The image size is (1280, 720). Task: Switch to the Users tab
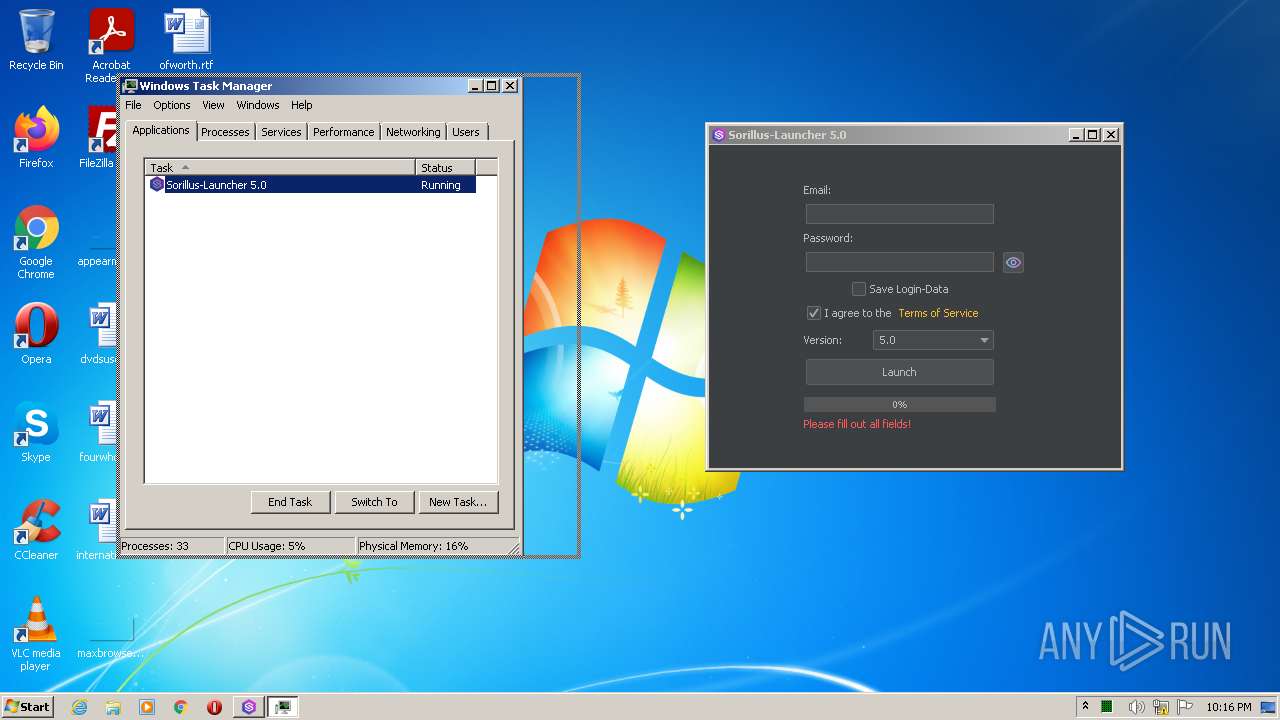tap(466, 132)
